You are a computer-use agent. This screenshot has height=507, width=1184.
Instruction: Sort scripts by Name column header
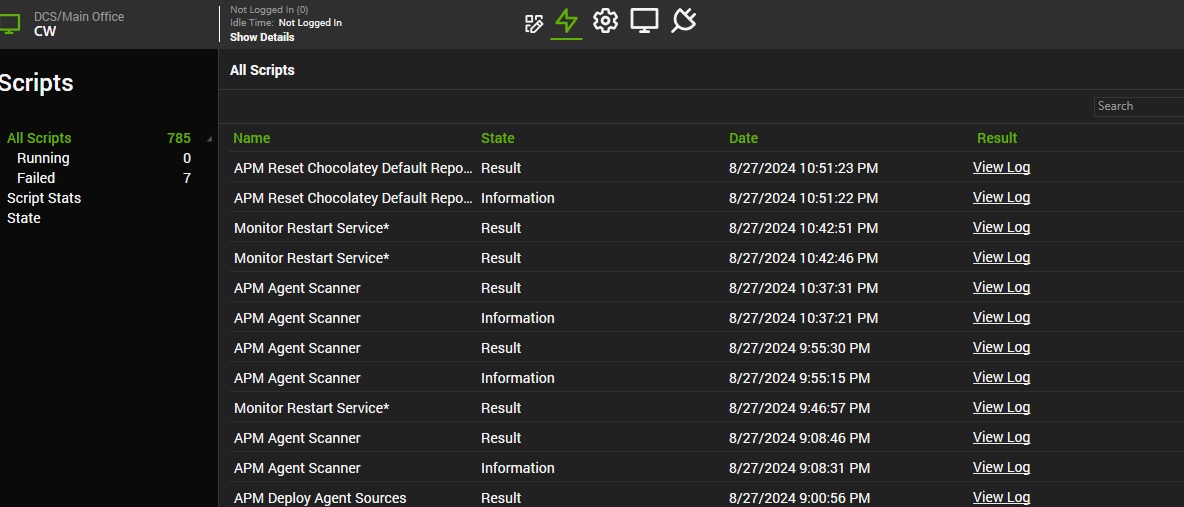(x=252, y=138)
